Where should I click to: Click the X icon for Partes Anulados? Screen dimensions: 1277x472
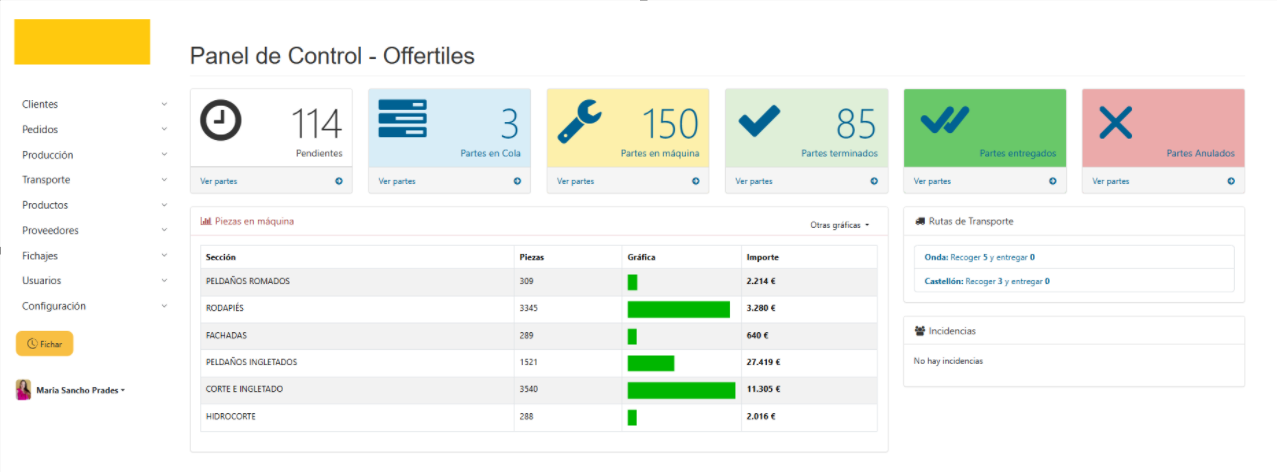click(1115, 123)
